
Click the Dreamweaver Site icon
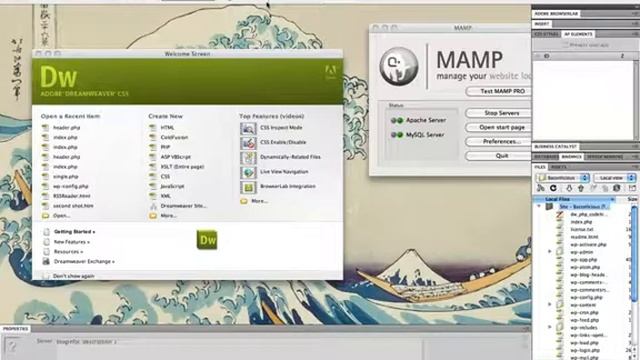(x=153, y=206)
